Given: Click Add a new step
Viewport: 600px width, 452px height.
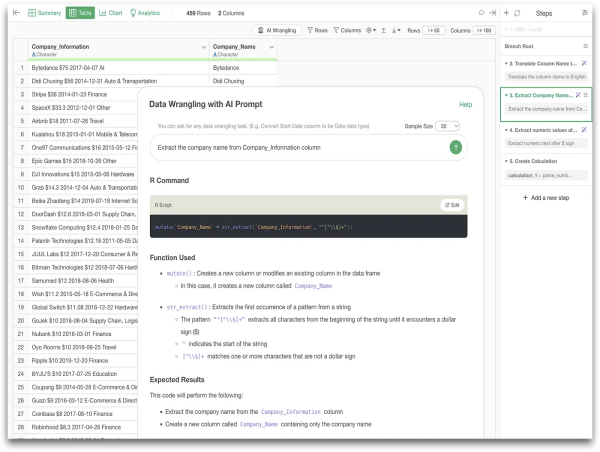Looking at the screenshot, I should (x=546, y=198).
